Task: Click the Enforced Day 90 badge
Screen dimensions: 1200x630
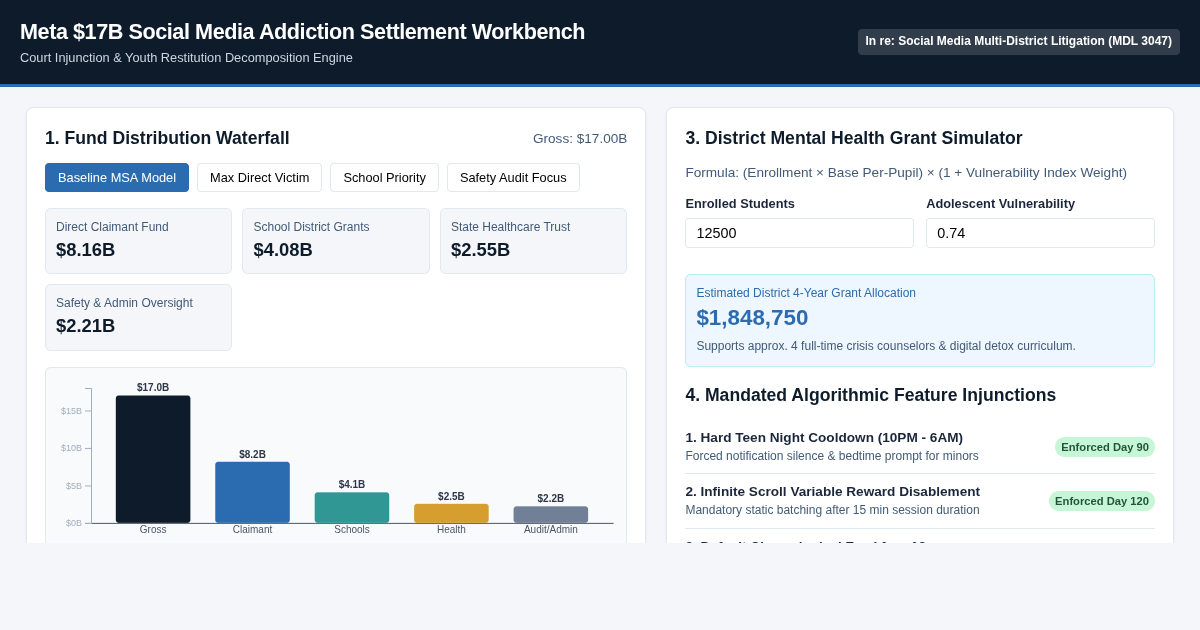Action: (1105, 447)
